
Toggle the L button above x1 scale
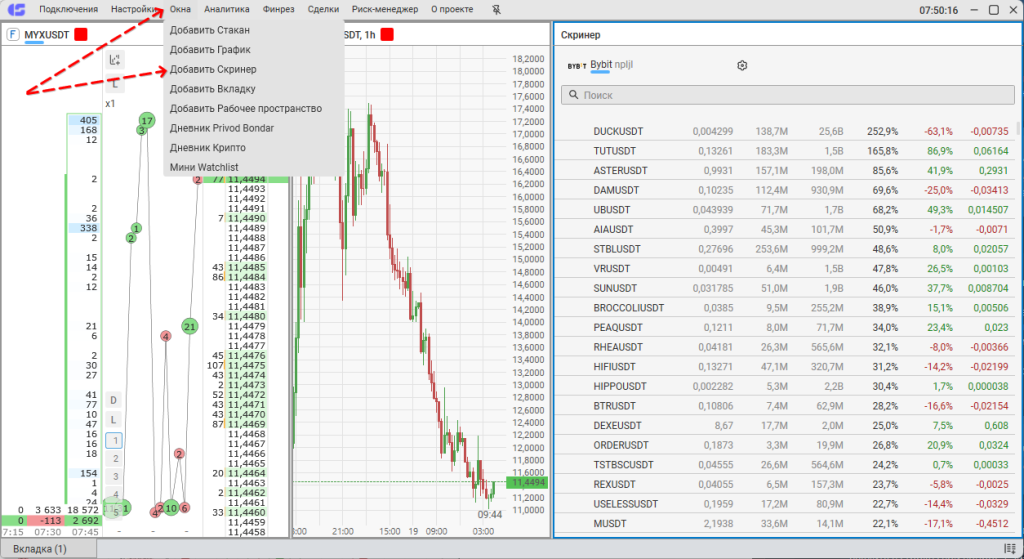(115, 84)
